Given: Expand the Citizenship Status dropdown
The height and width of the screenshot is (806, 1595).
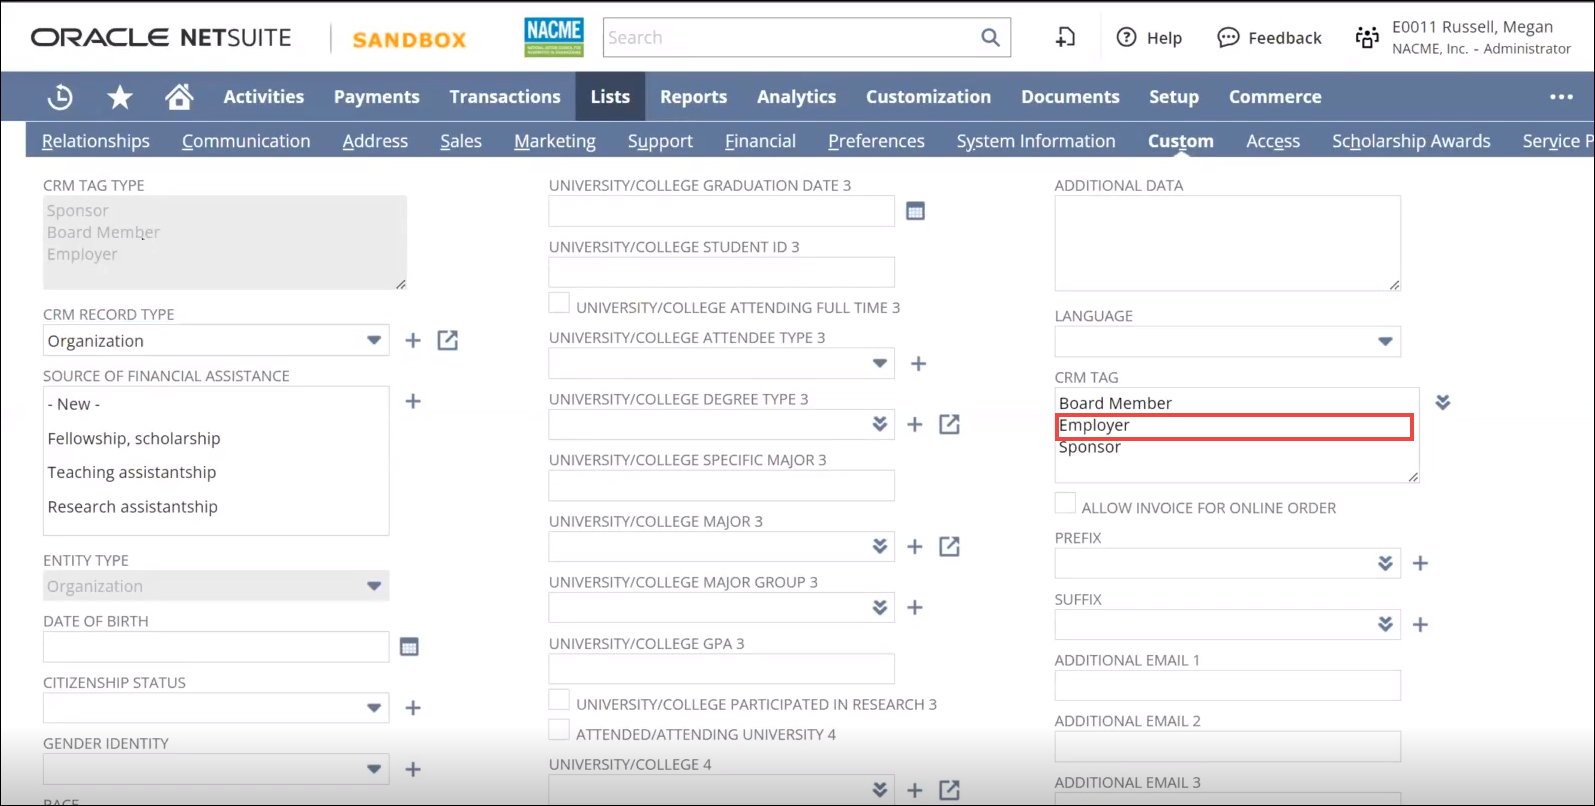Looking at the screenshot, I should (374, 708).
